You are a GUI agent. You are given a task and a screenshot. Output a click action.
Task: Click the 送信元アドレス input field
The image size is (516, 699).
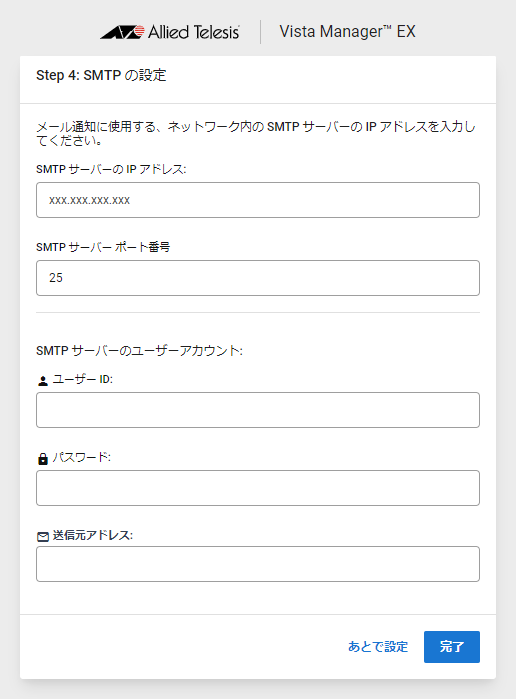pos(258,564)
